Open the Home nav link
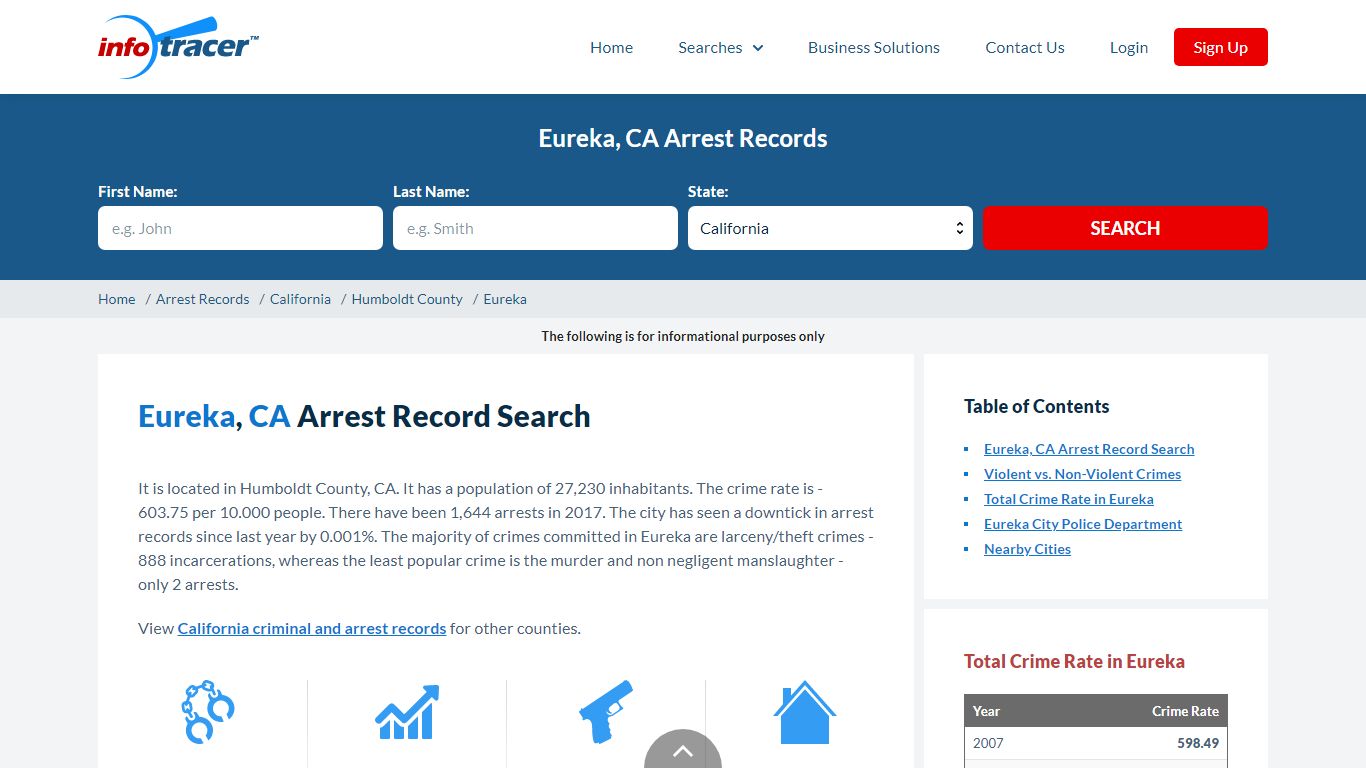The width and height of the screenshot is (1366, 768). (611, 47)
